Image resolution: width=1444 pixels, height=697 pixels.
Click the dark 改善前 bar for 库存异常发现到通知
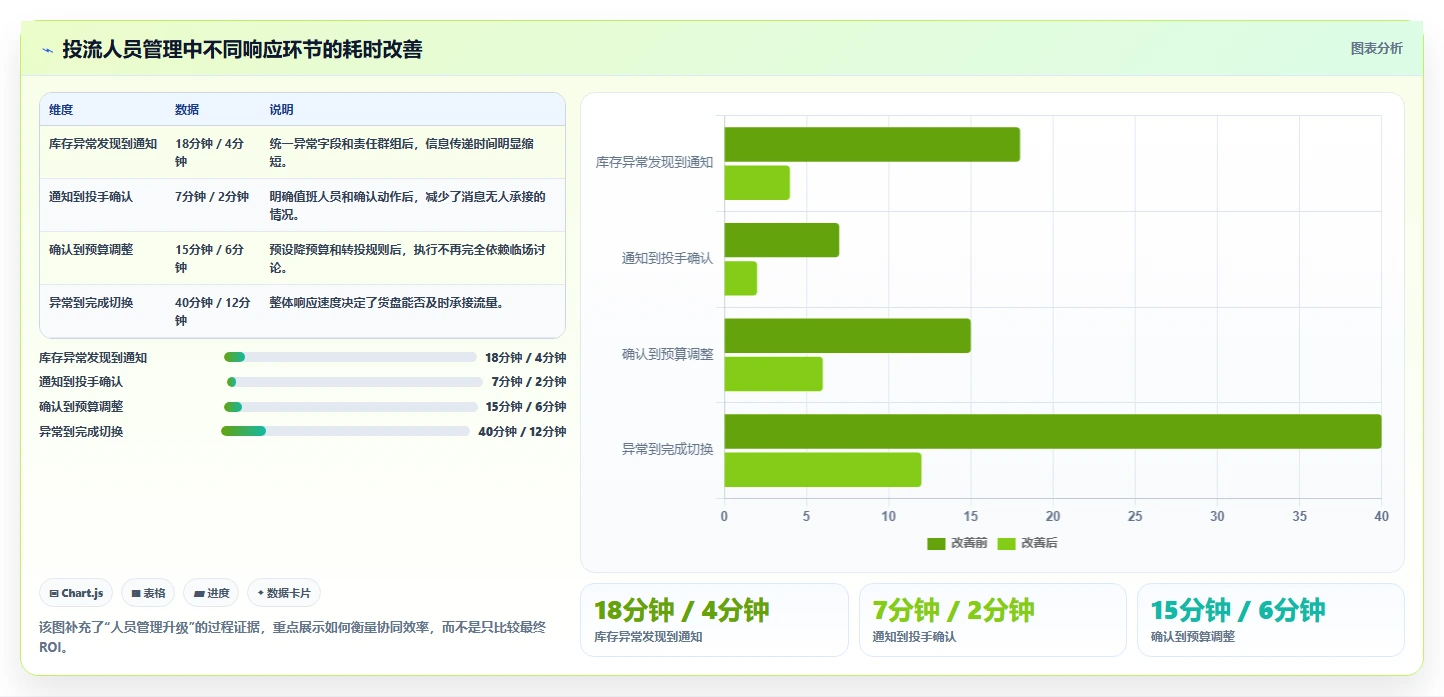point(872,144)
